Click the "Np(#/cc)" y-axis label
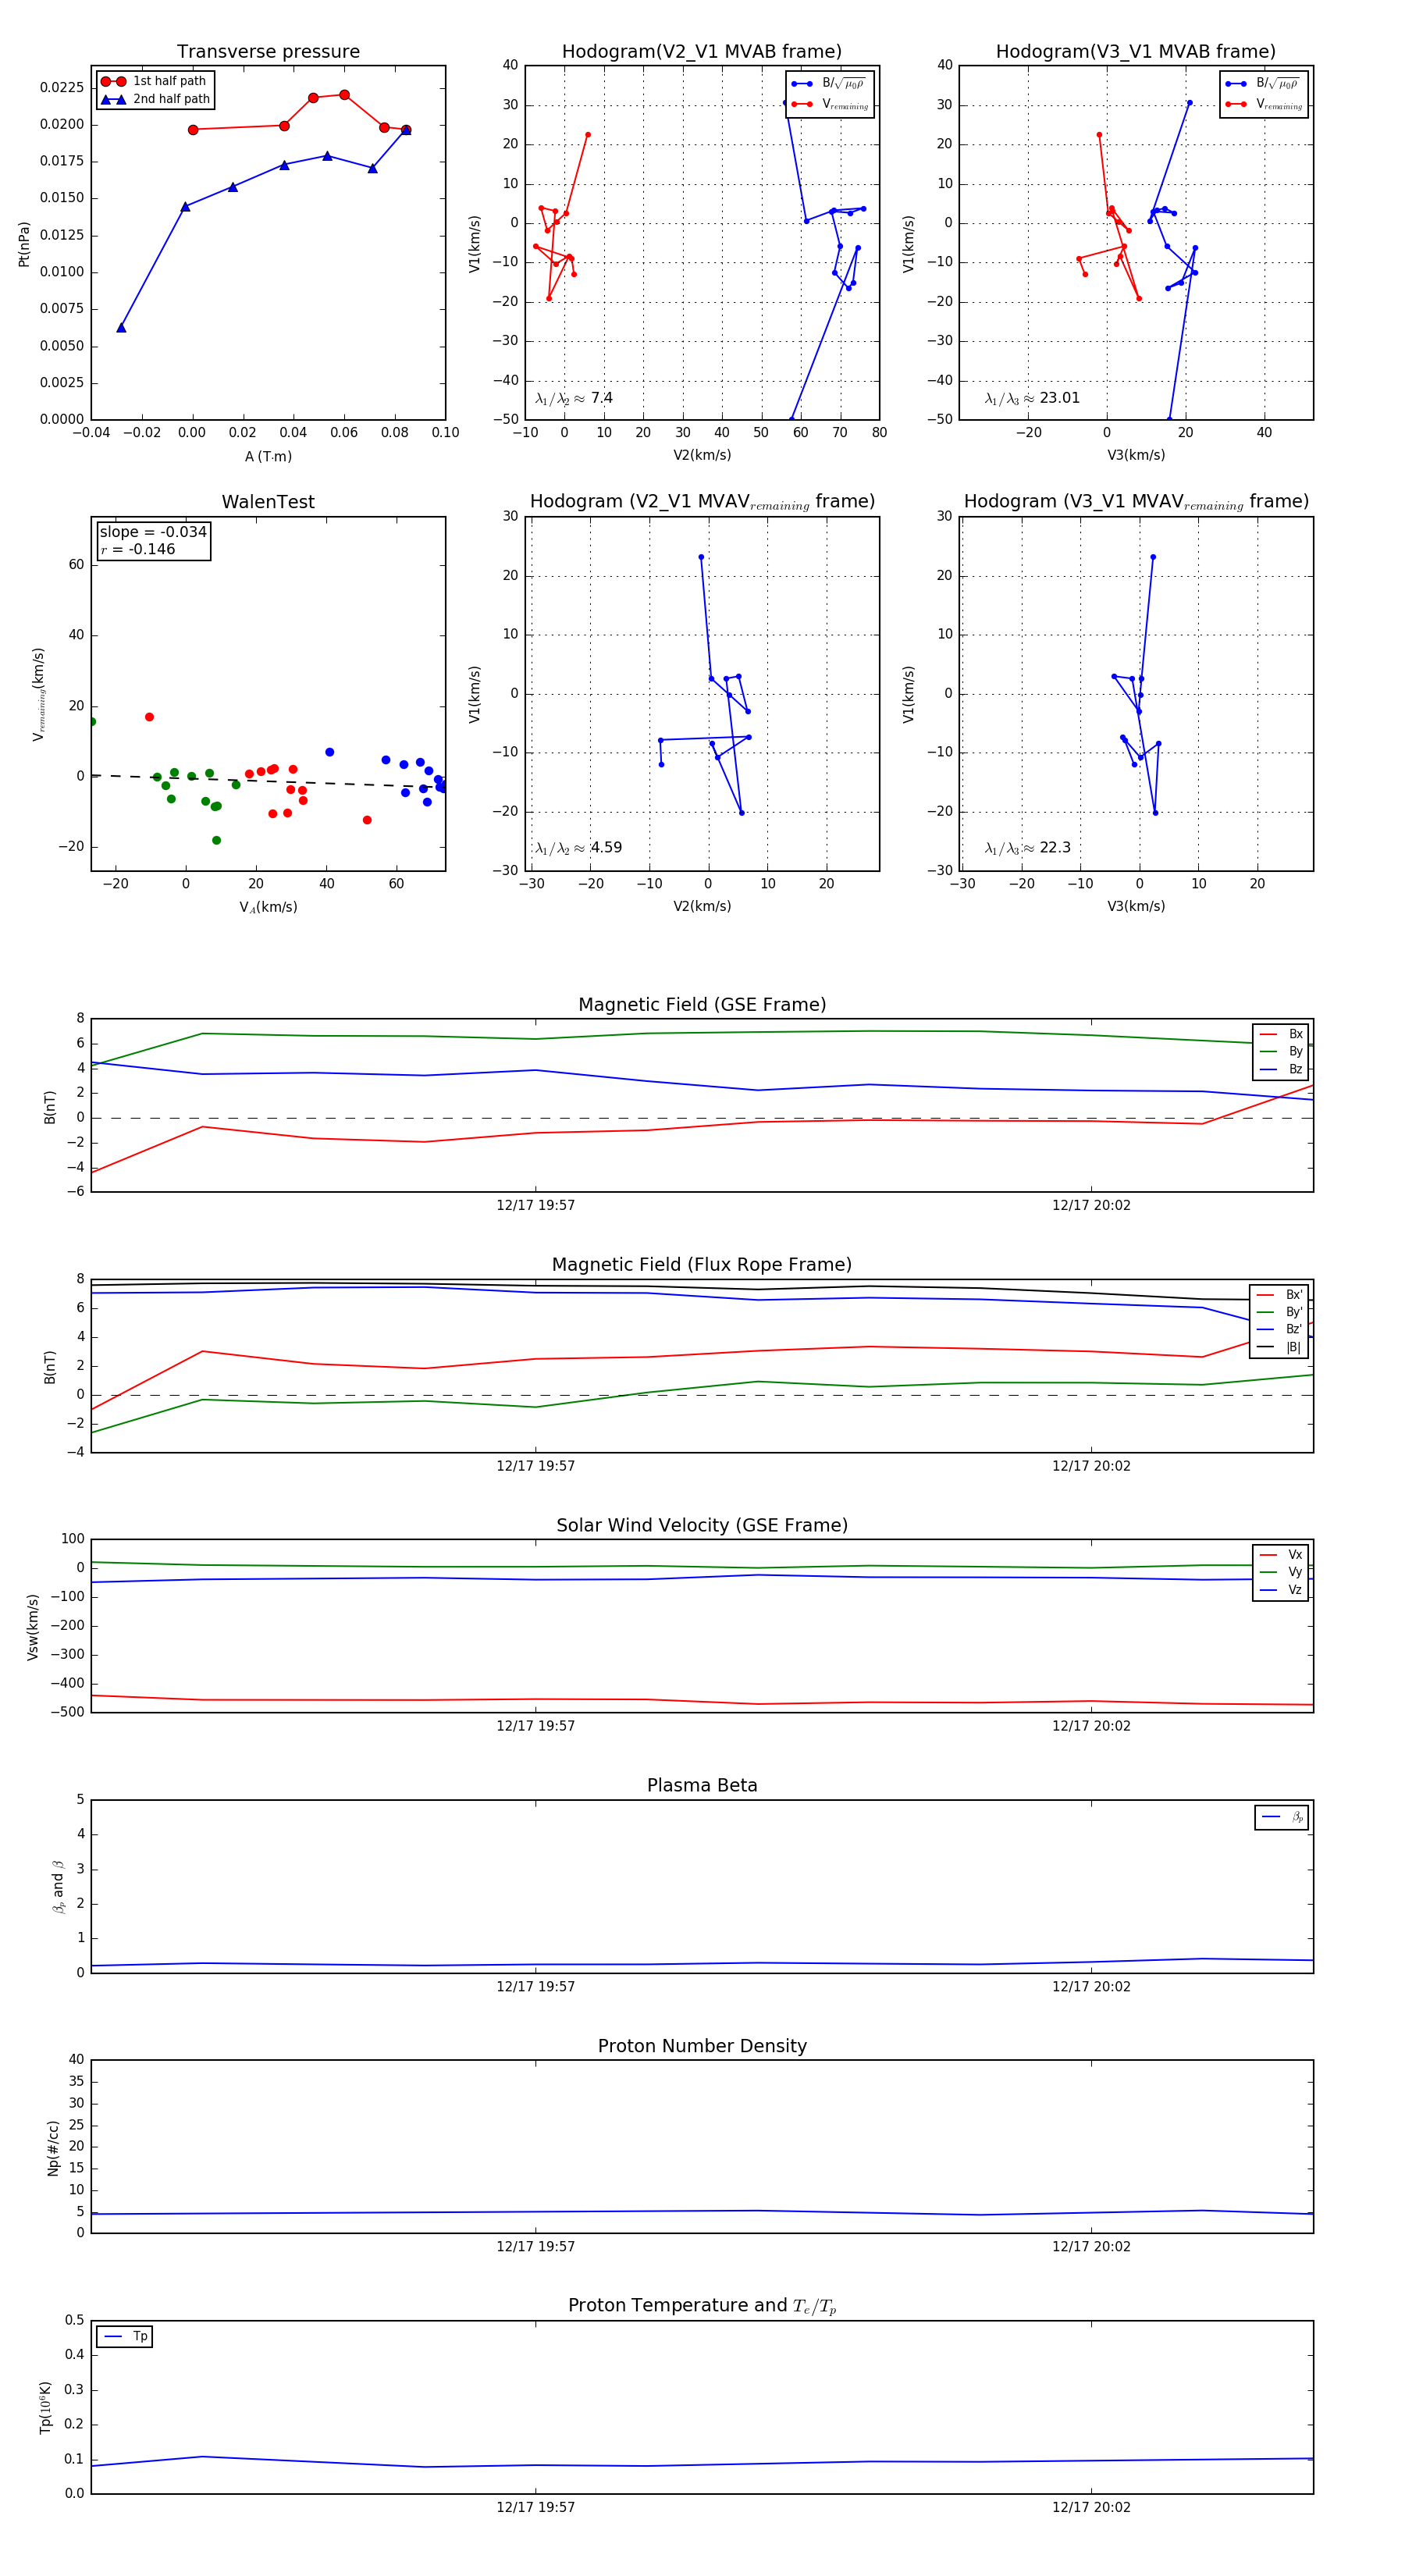Screen dimensions: 1405x2576 (53, 2147)
